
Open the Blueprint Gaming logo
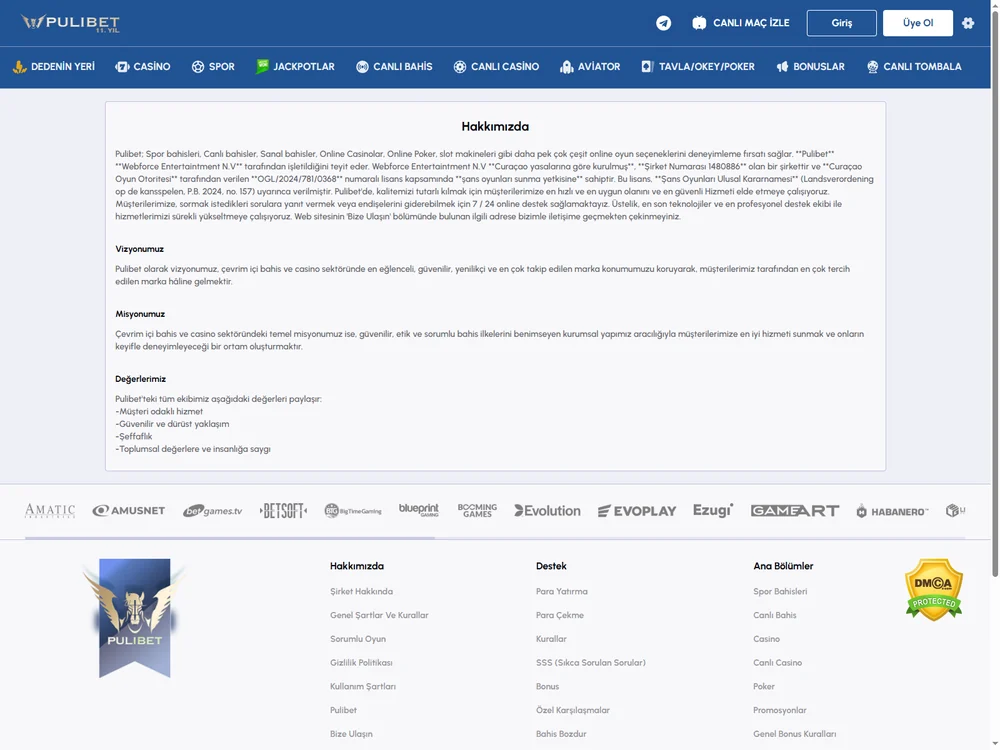419,510
